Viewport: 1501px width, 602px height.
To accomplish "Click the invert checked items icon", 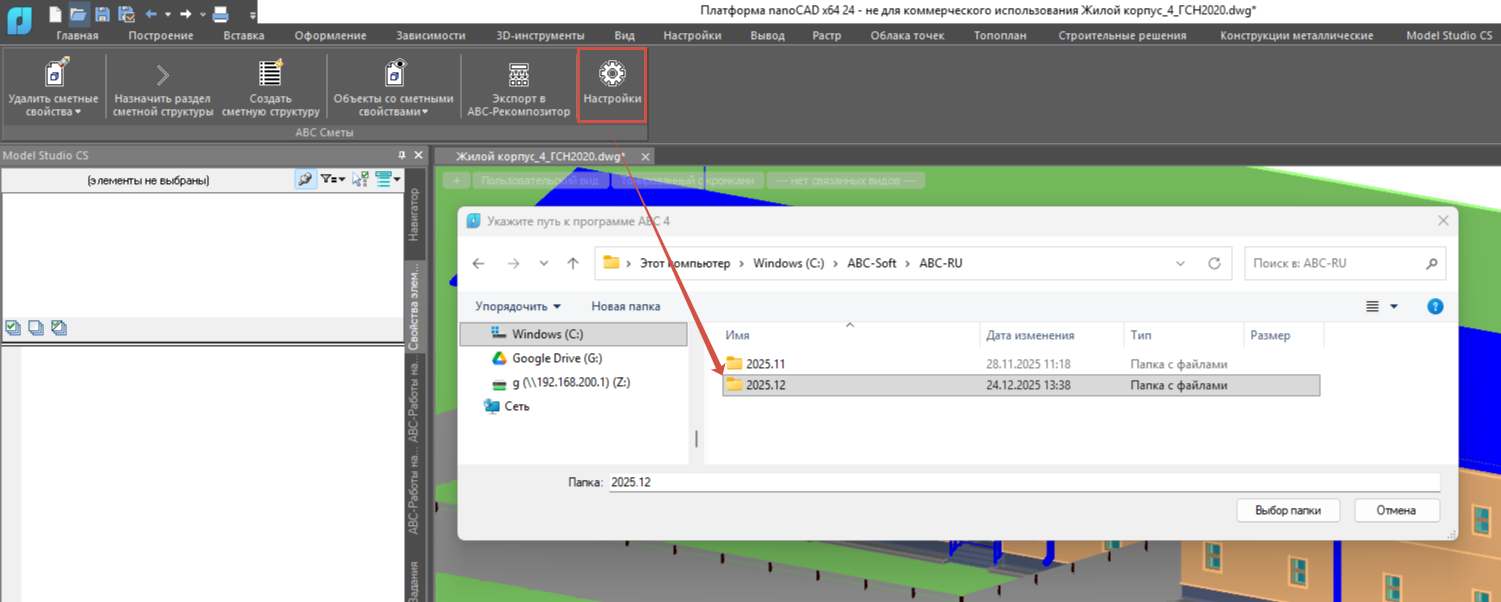I will click(x=59, y=328).
